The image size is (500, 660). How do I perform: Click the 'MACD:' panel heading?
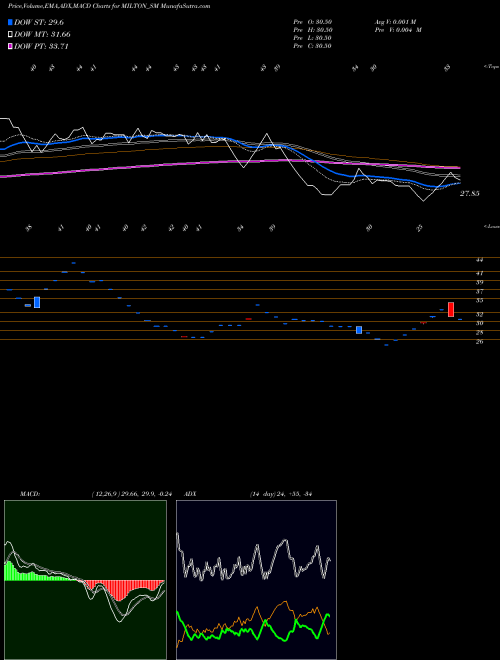click(x=30, y=494)
